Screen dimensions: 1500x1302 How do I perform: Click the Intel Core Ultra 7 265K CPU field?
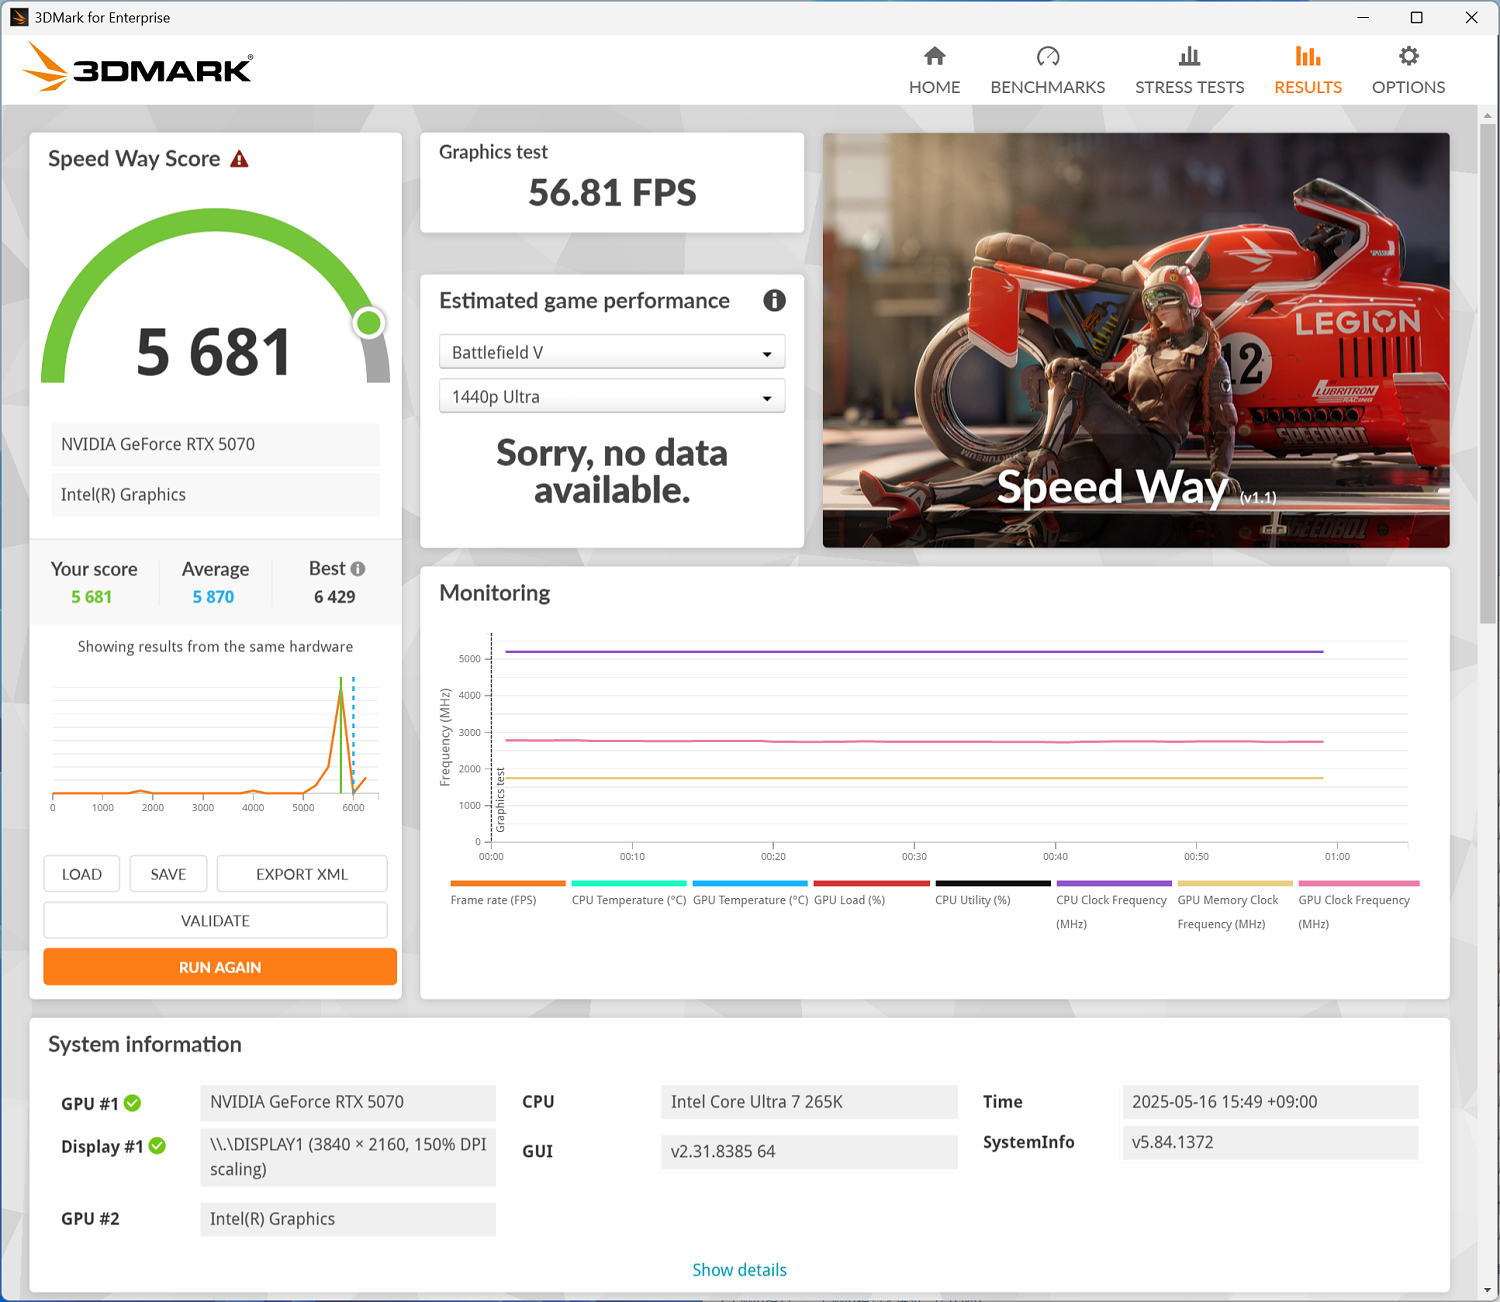tap(809, 1102)
